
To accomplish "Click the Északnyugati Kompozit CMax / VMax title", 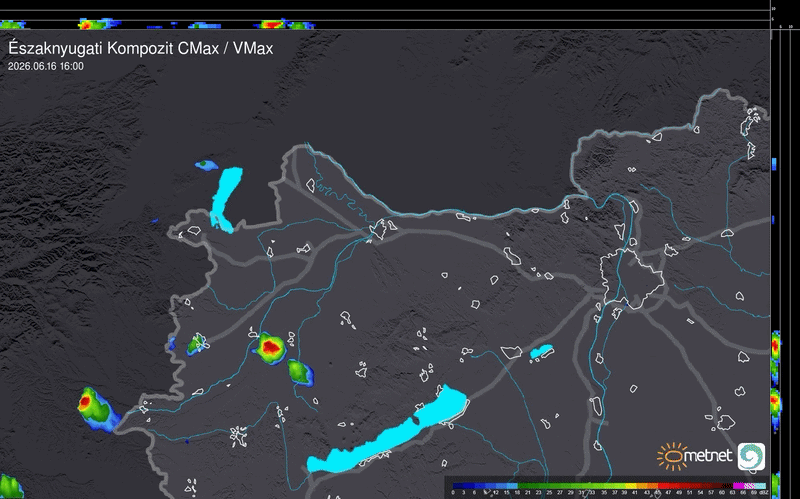I will pos(141,48).
